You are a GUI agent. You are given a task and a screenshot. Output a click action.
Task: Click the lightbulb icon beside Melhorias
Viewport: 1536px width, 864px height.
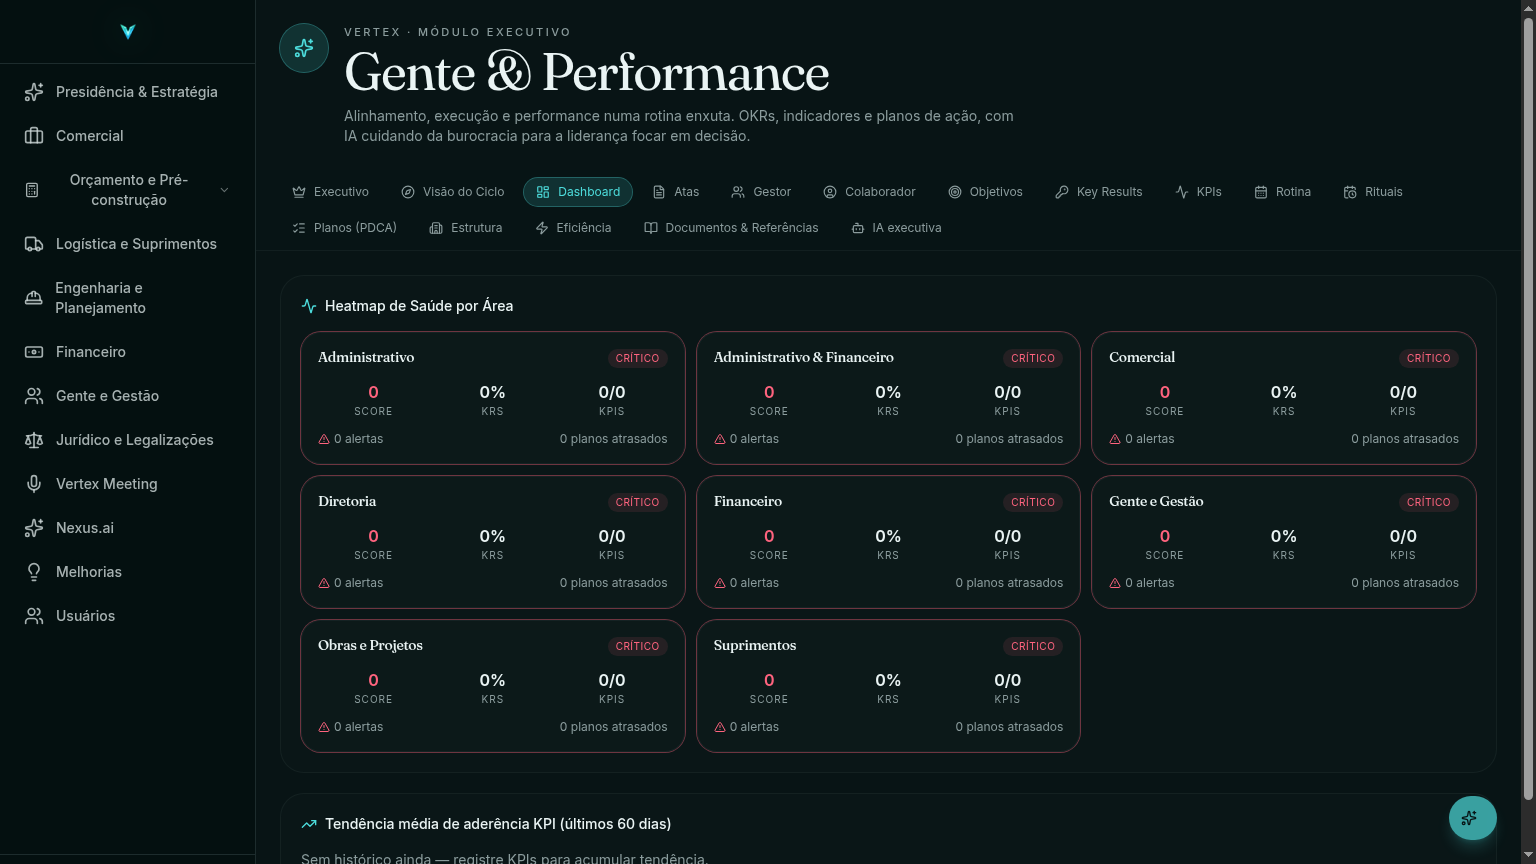(34, 572)
